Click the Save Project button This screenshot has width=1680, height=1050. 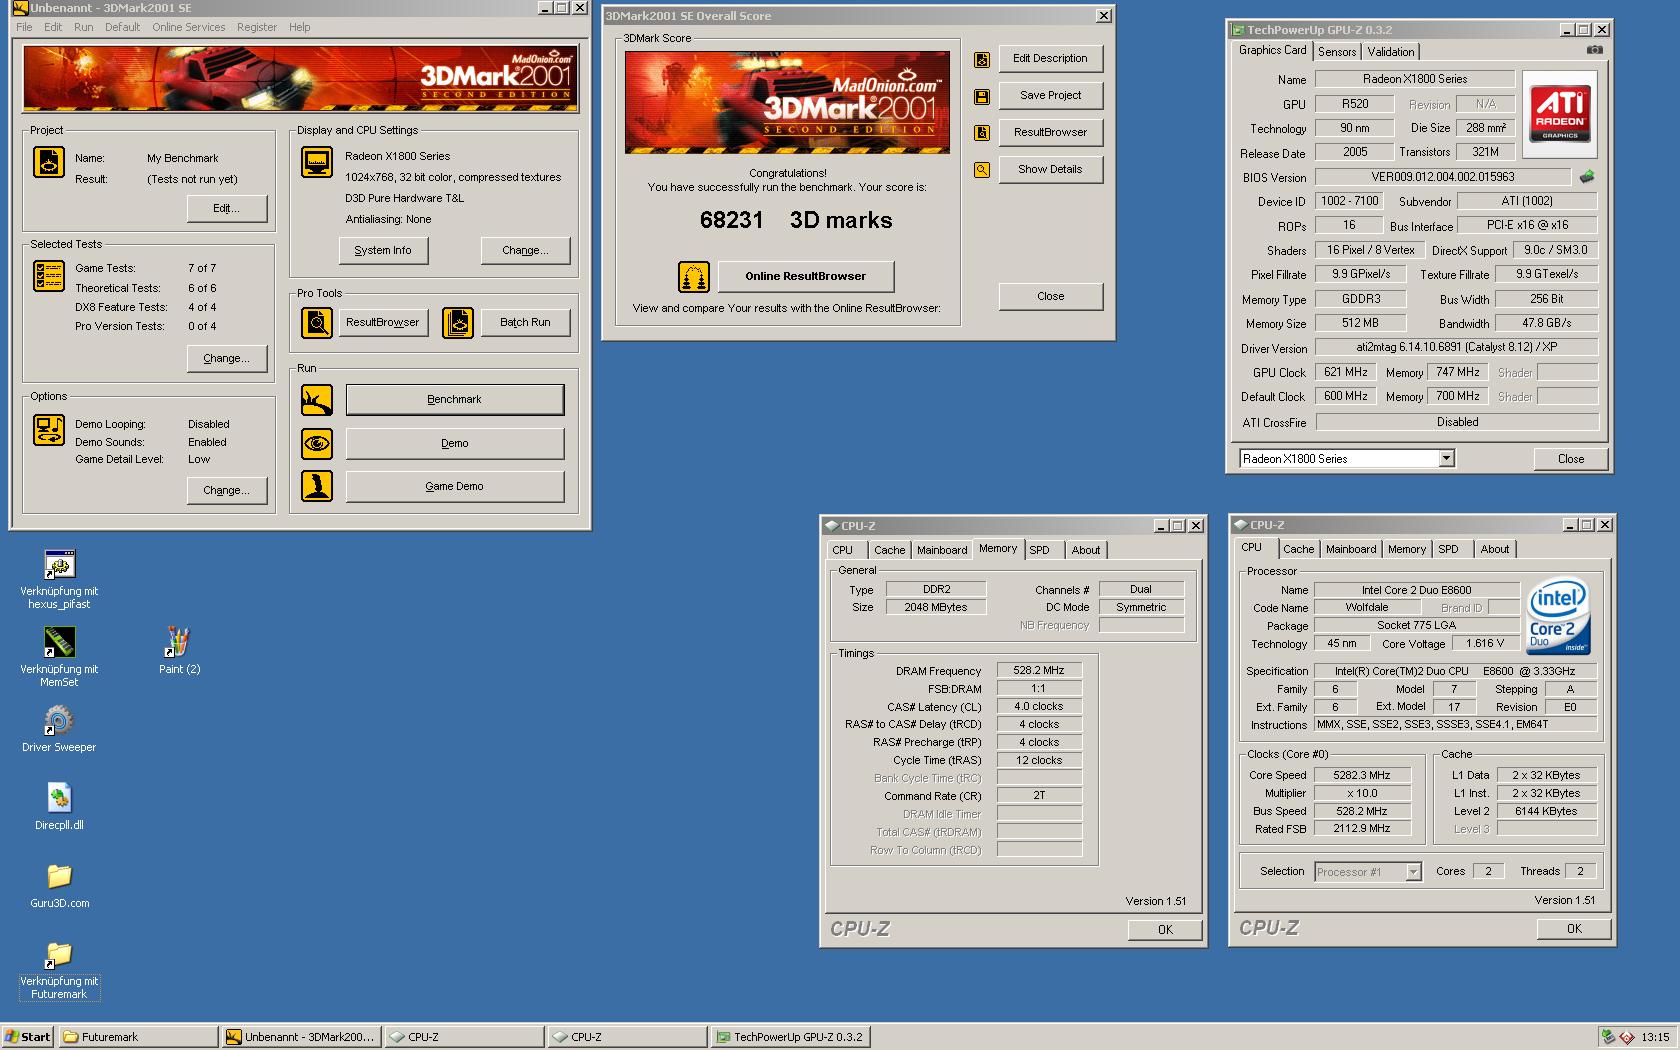(1050, 95)
